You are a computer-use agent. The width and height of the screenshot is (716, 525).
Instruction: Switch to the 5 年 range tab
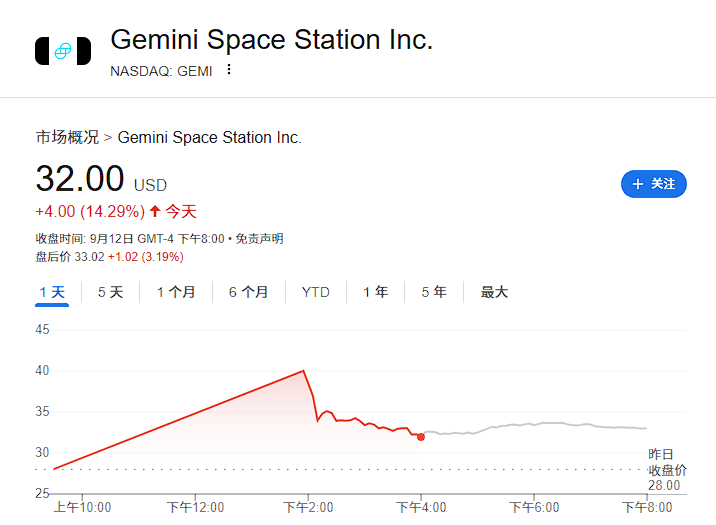coord(434,292)
